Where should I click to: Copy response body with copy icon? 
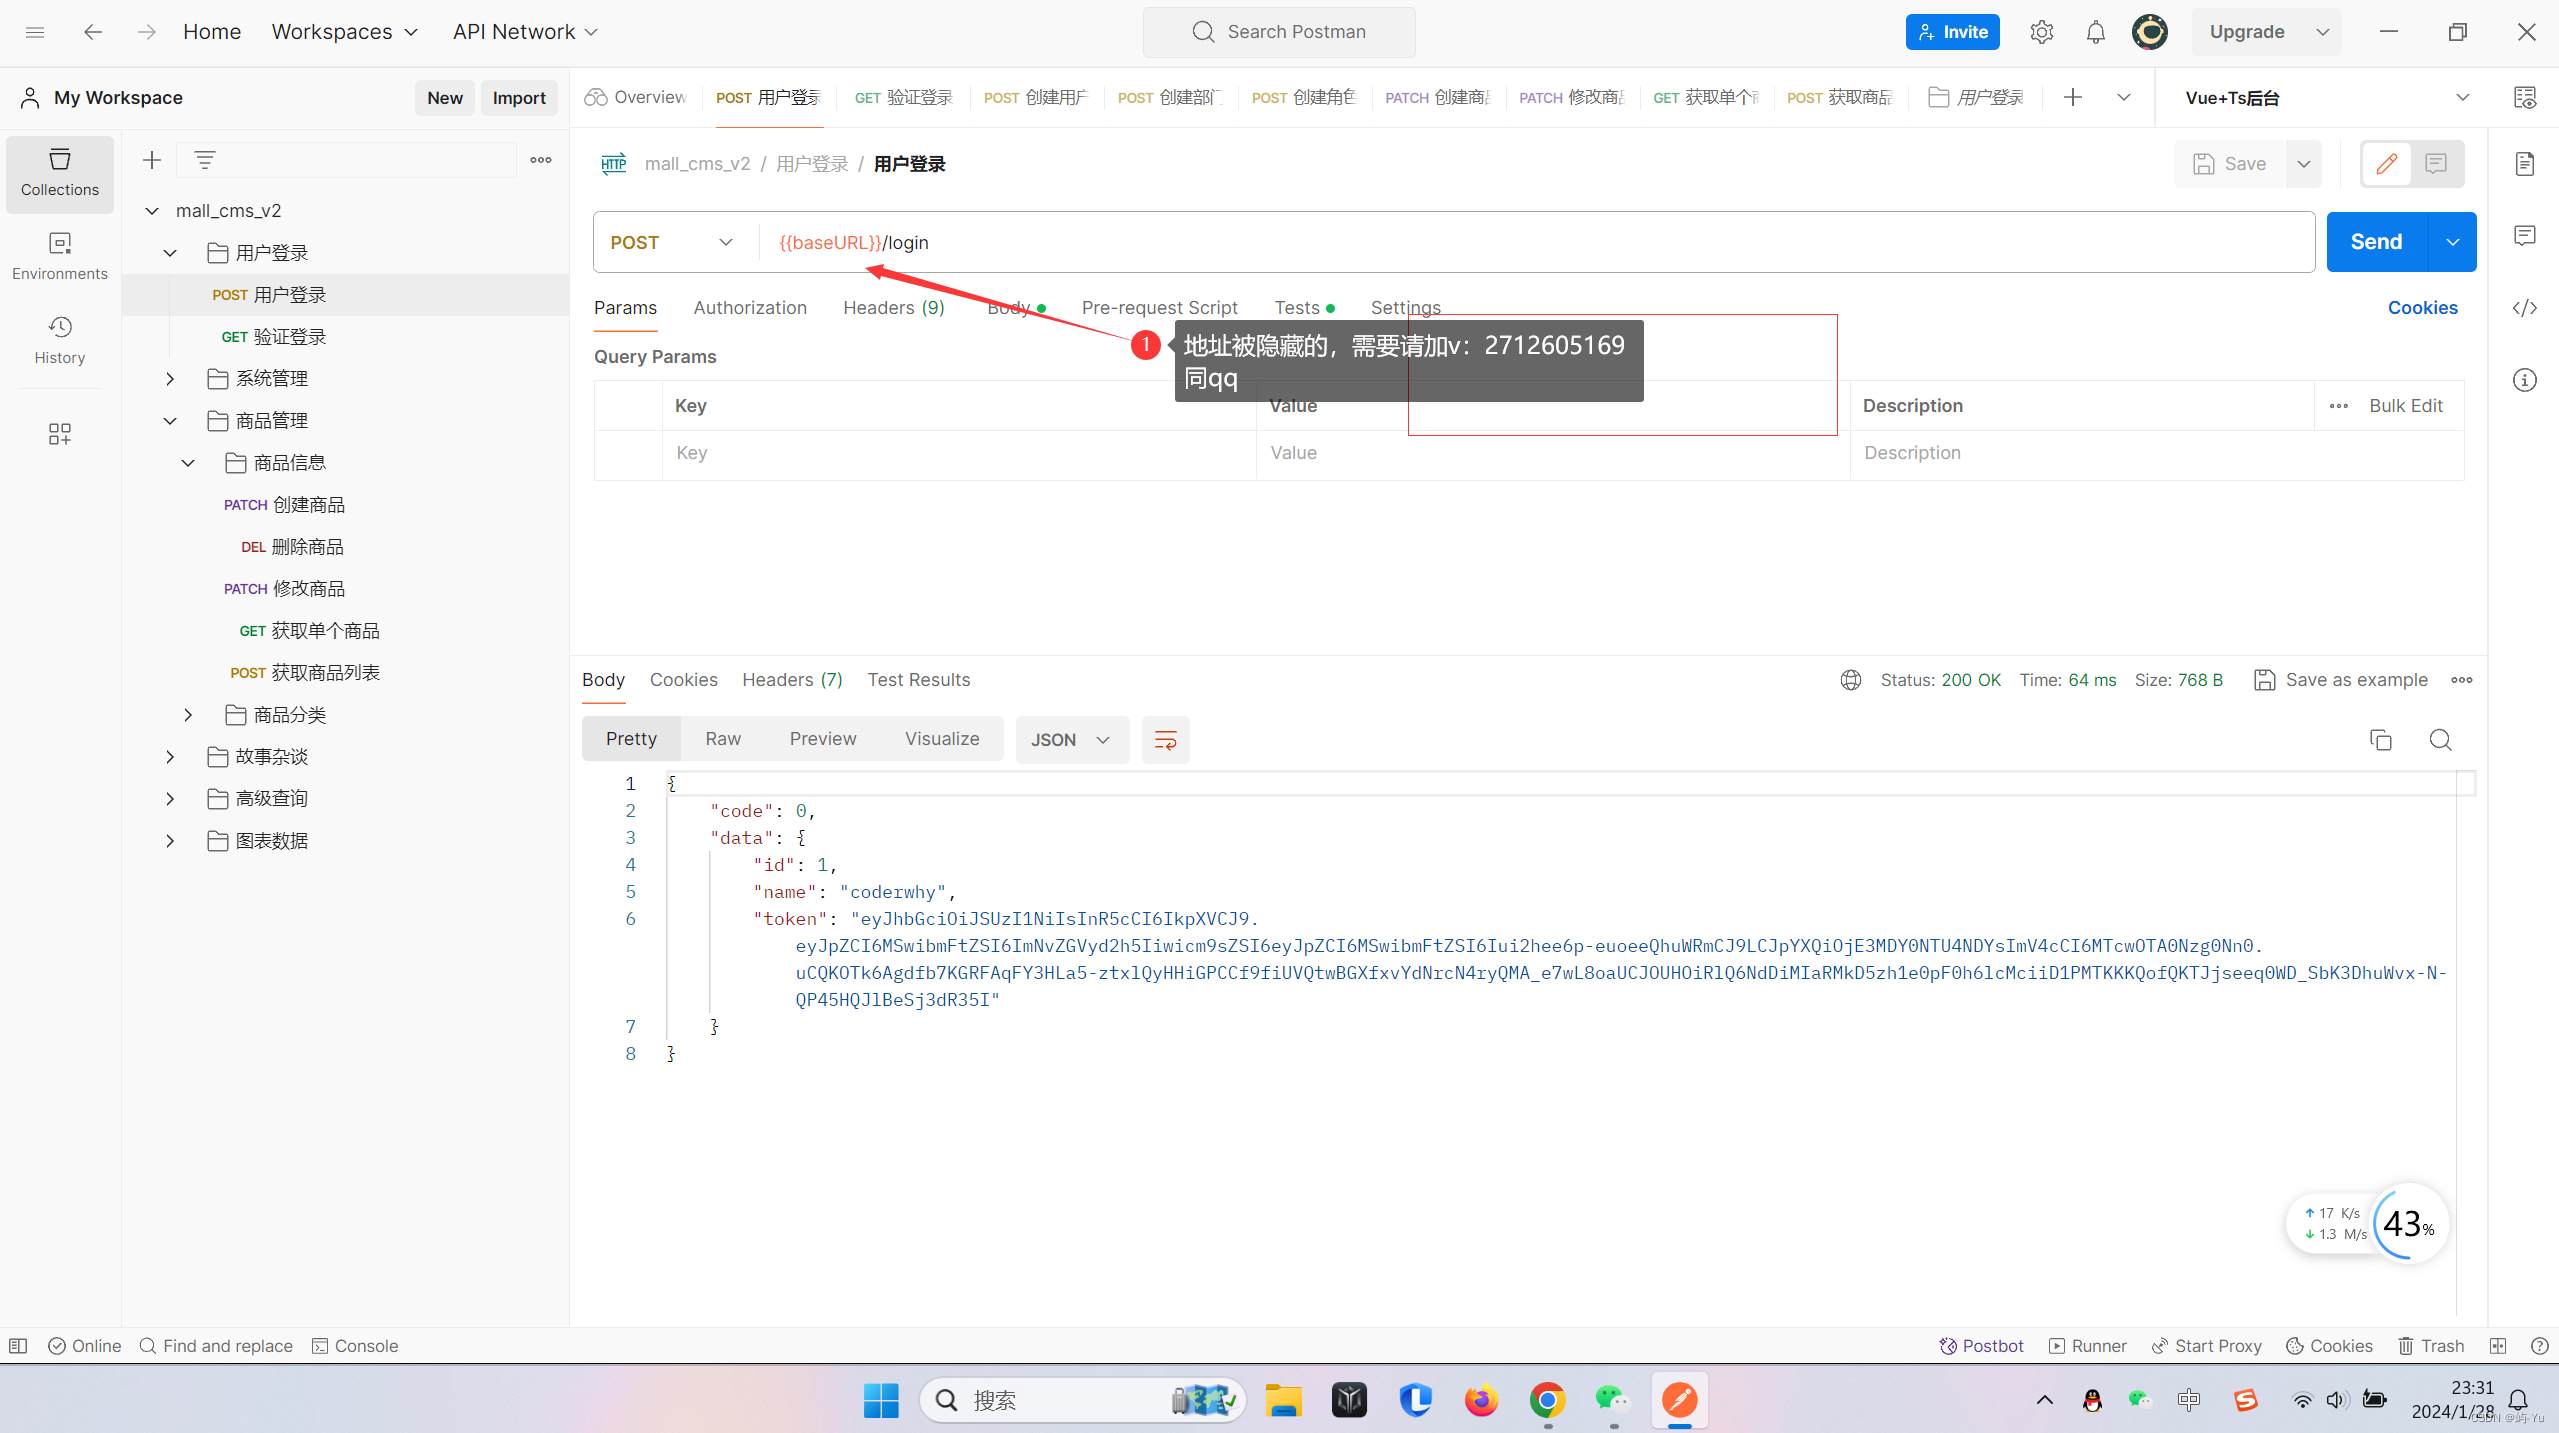2380,740
